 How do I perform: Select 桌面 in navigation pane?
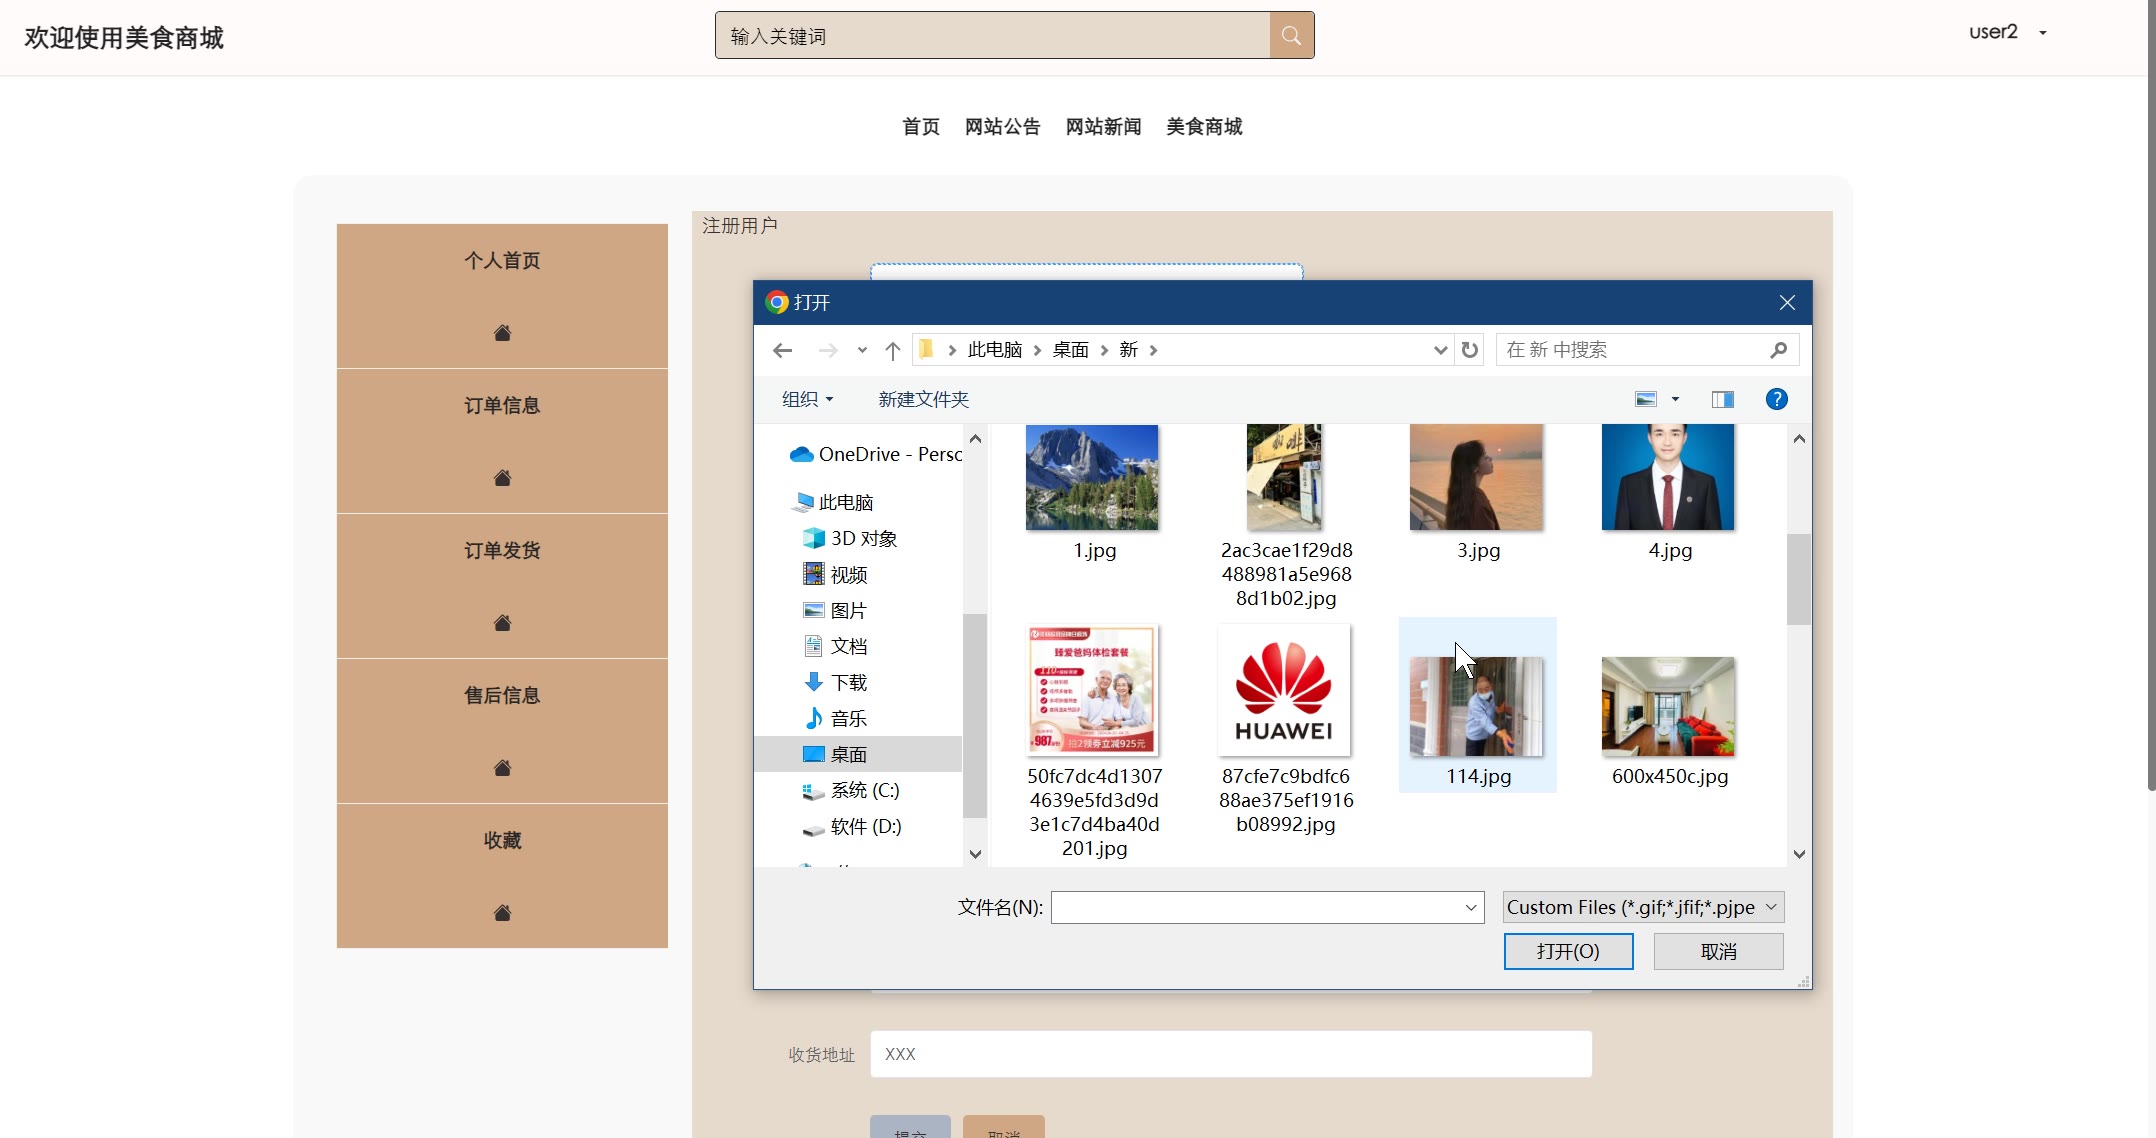click(x=858, y=754)
